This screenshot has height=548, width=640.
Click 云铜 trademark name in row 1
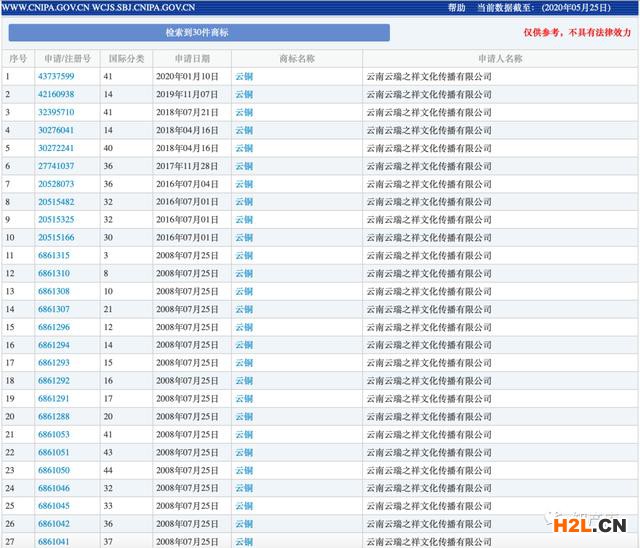(243, 77)
